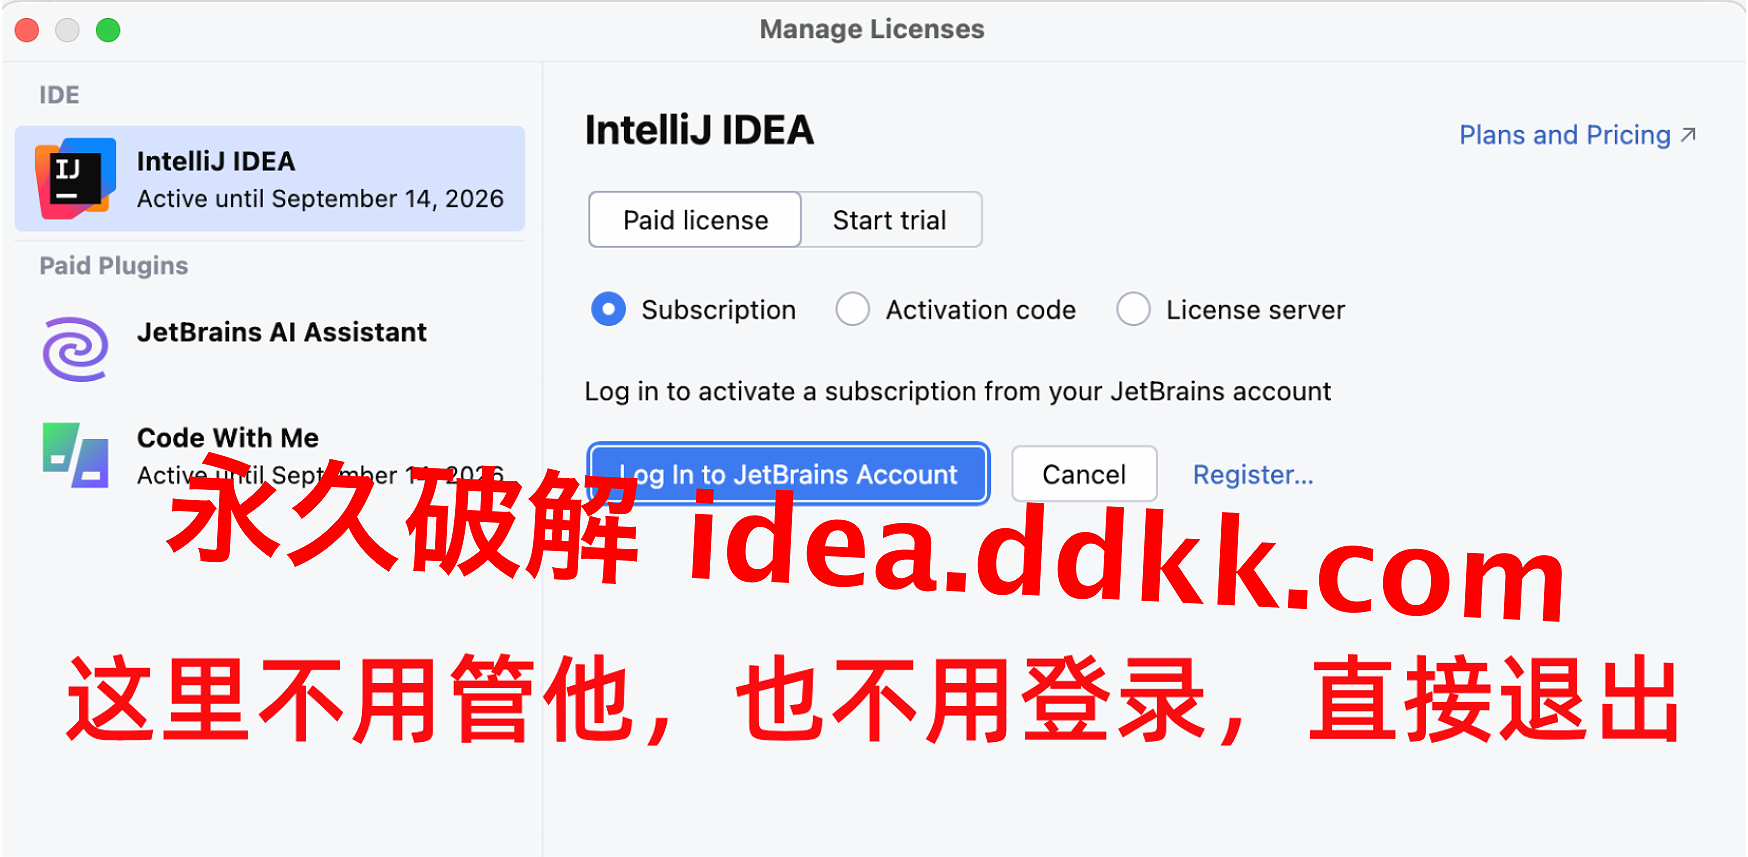Select JetBrains AI Assistant plugin entry
The image size is (1748, 857).
click(270, 349)
